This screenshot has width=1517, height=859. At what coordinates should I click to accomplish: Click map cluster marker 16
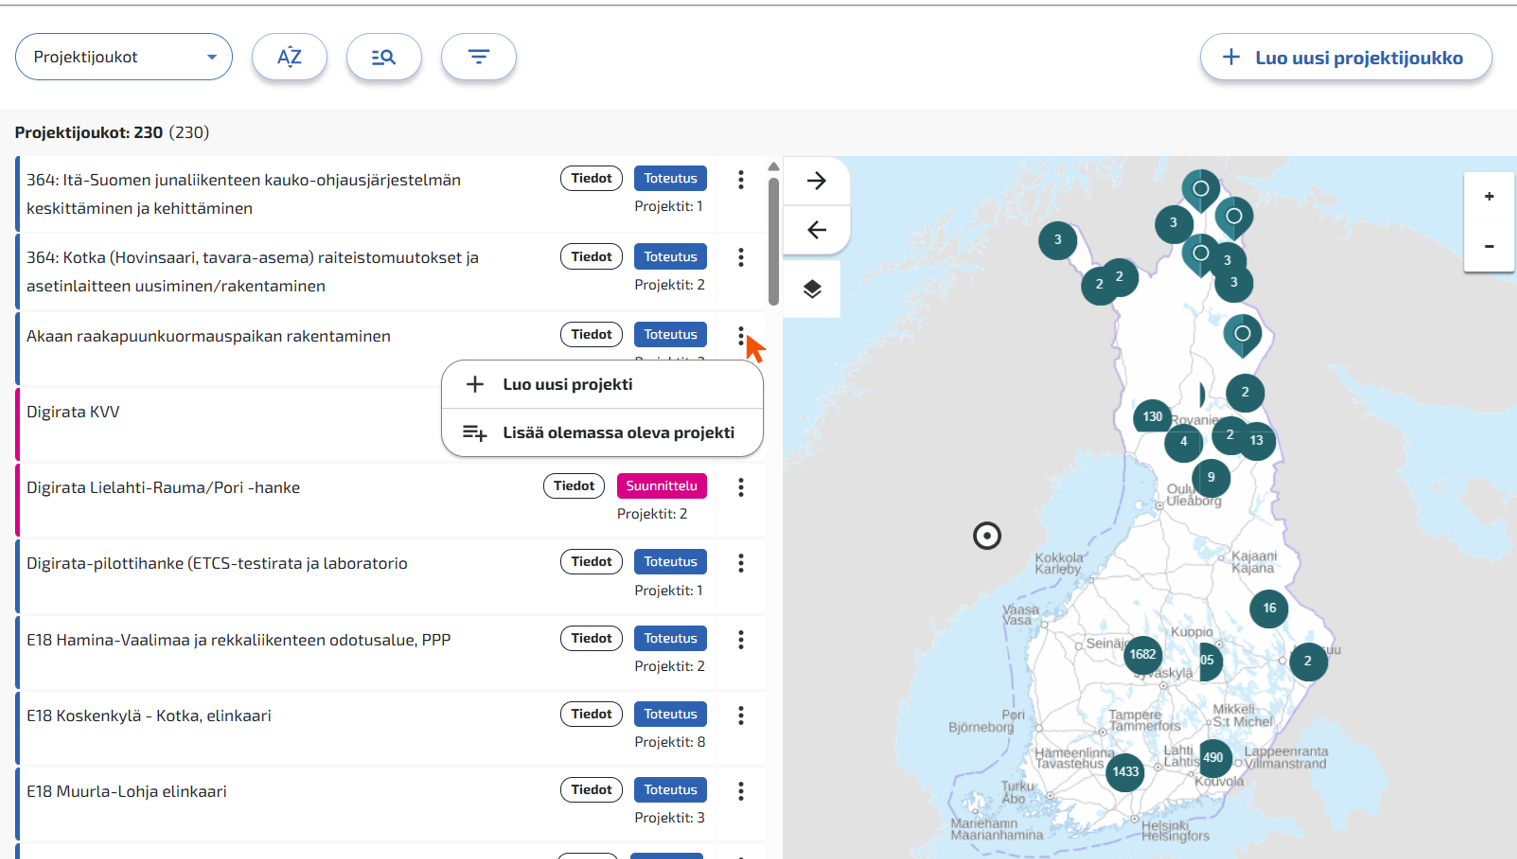[x=1269, y=608]
